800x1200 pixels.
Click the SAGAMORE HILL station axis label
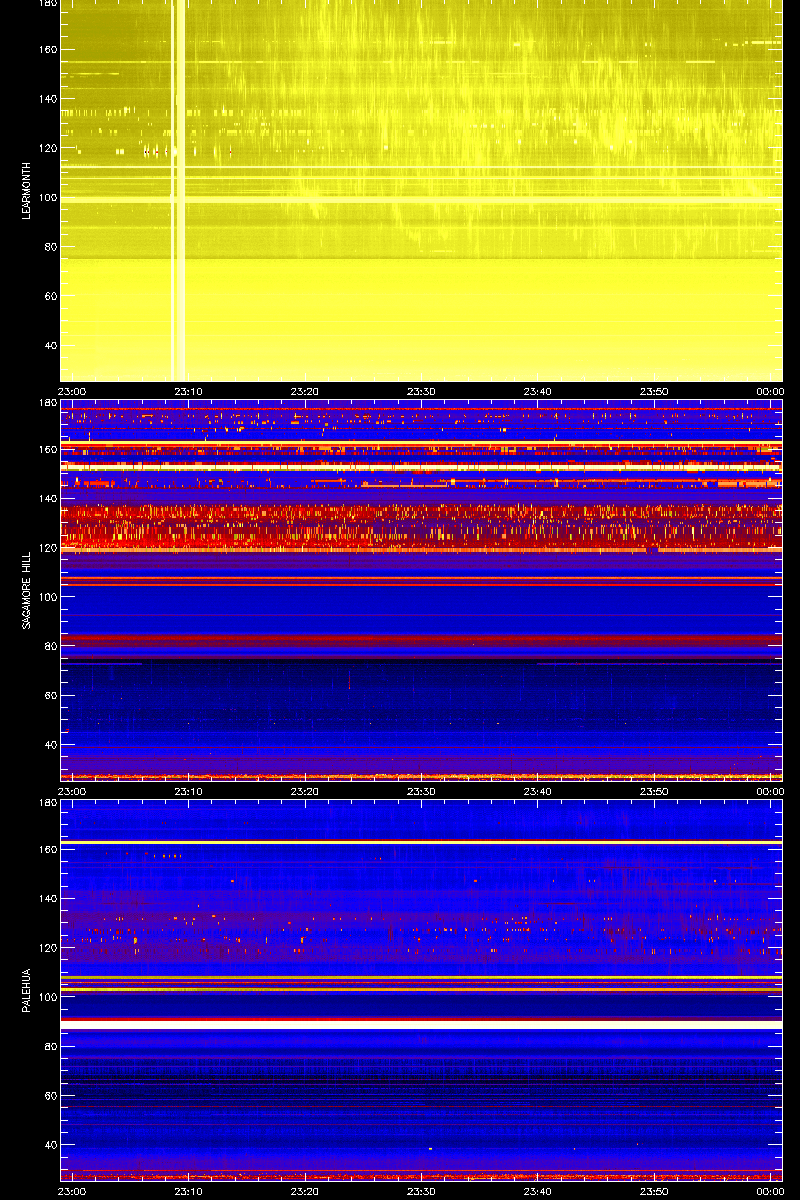(27, 589)
